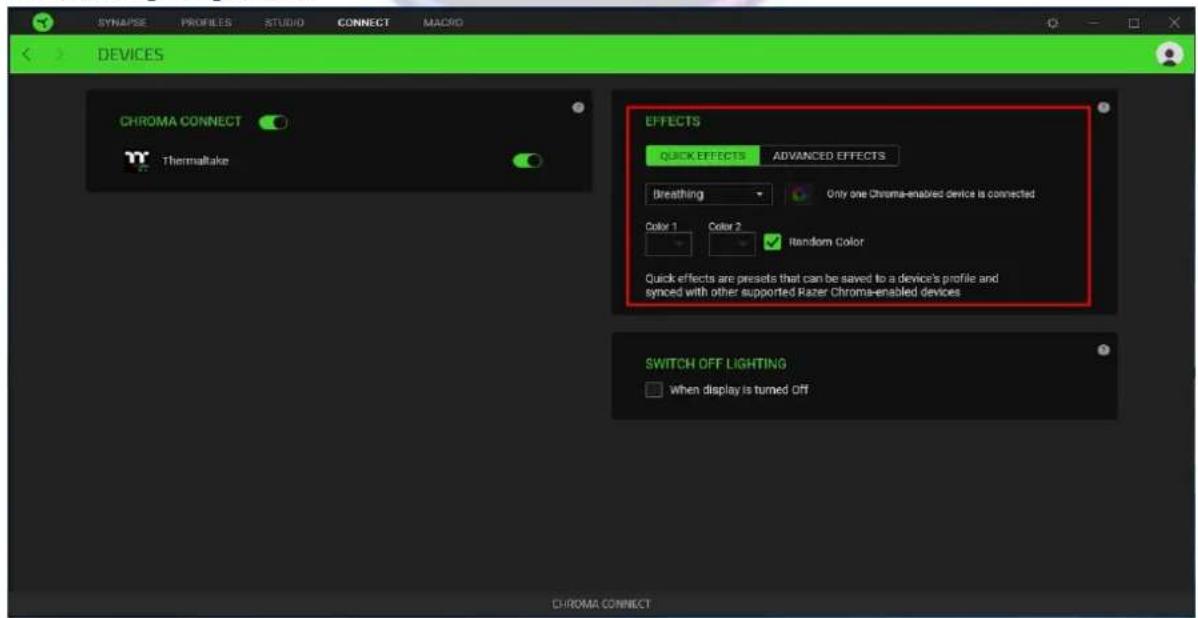Open the Breathing effect dropdown
The width and height of the screenshot is (1198, 618).
click(x=708, y=194)
